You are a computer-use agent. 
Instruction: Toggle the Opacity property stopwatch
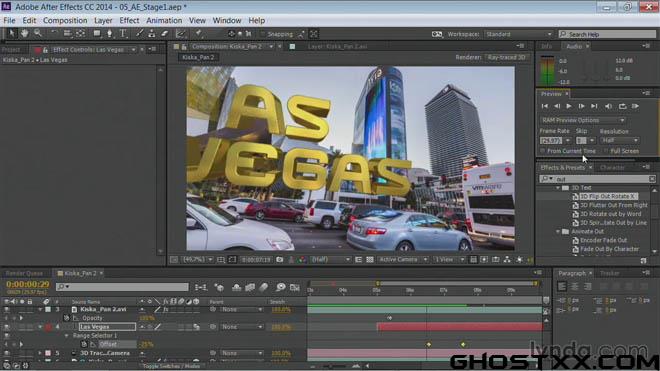[x=67, y=318]
